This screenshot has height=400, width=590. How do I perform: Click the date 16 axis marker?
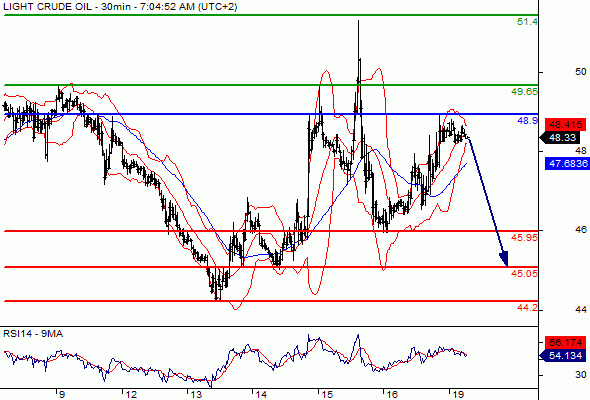(x=392, y=394)
